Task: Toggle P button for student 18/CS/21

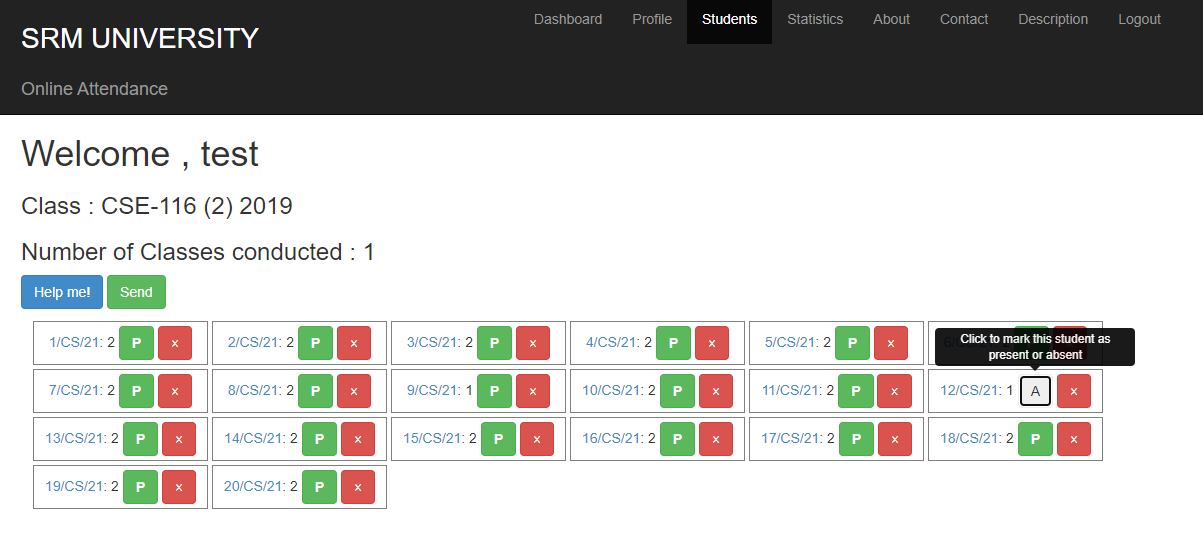Action: 1035,439
